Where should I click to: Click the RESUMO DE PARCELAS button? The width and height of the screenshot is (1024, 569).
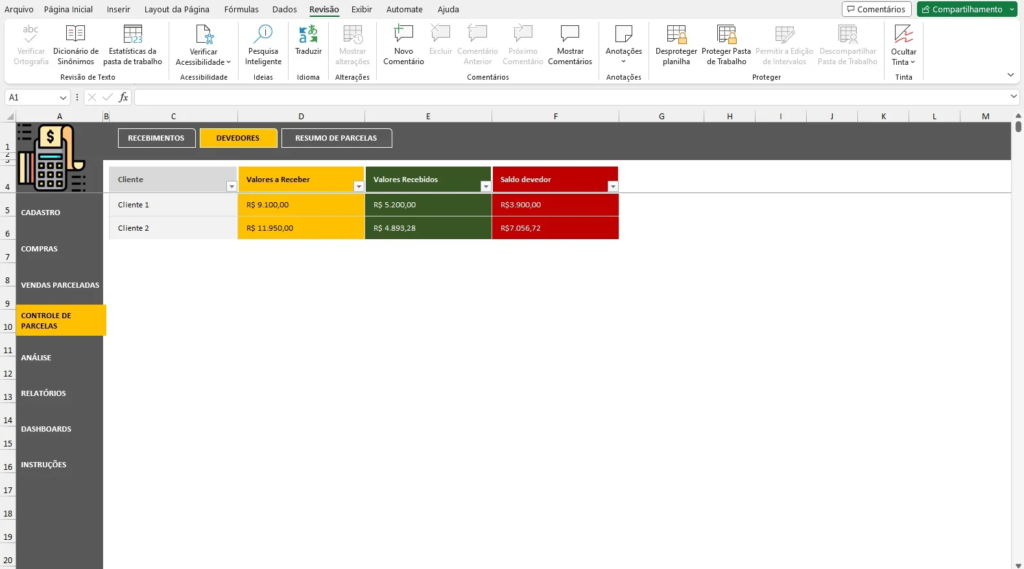[336, 138]
